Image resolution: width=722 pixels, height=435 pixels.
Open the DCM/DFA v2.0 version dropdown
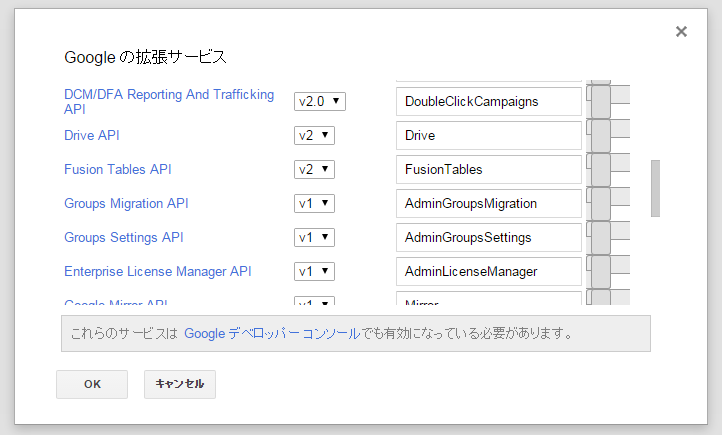[x=320, y=101]
